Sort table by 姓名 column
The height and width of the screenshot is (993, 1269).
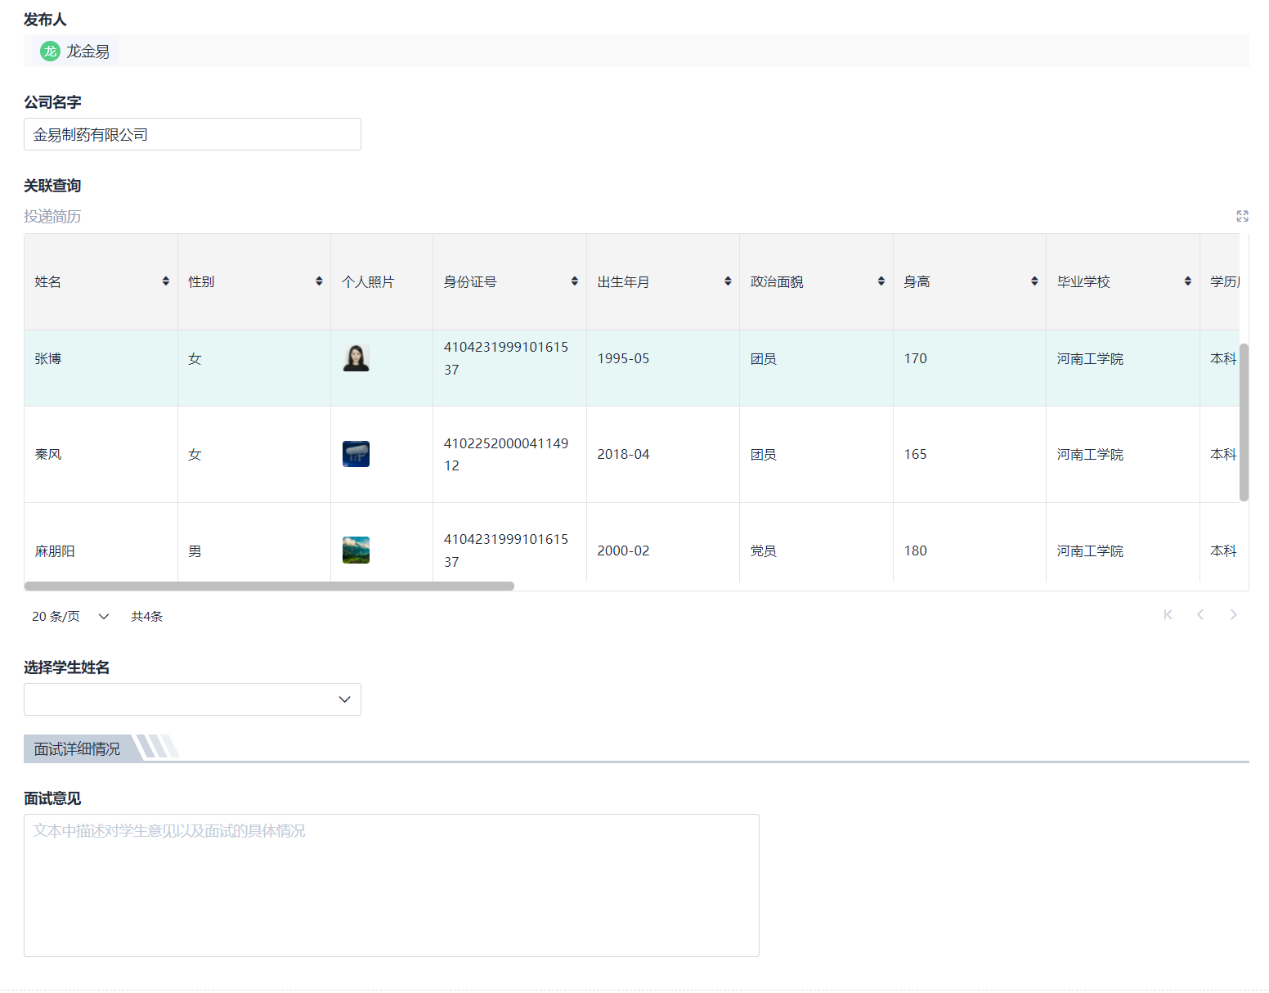165,282
